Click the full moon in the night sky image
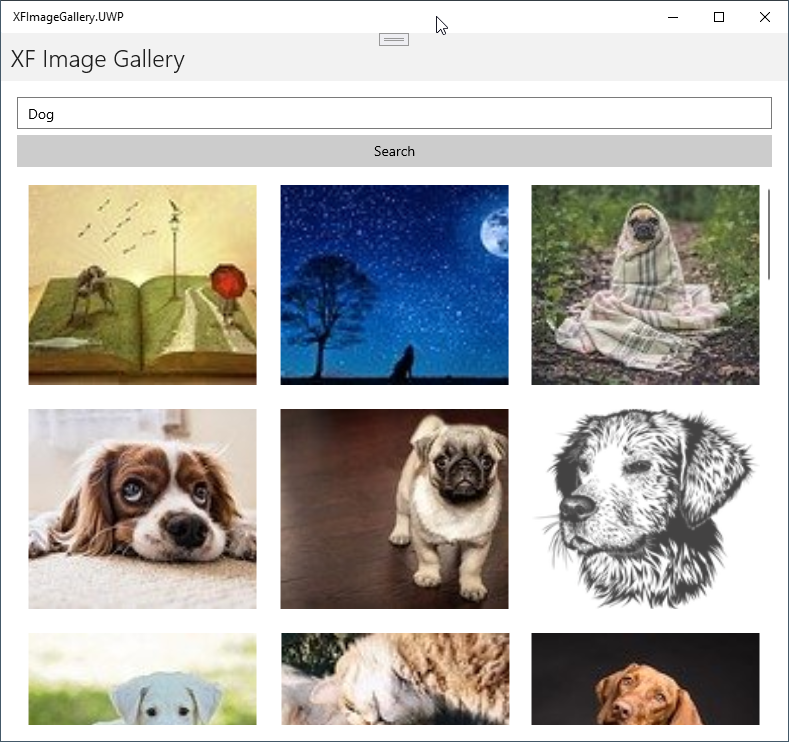Viewport: 789px width, 742px height. point(495,235)
